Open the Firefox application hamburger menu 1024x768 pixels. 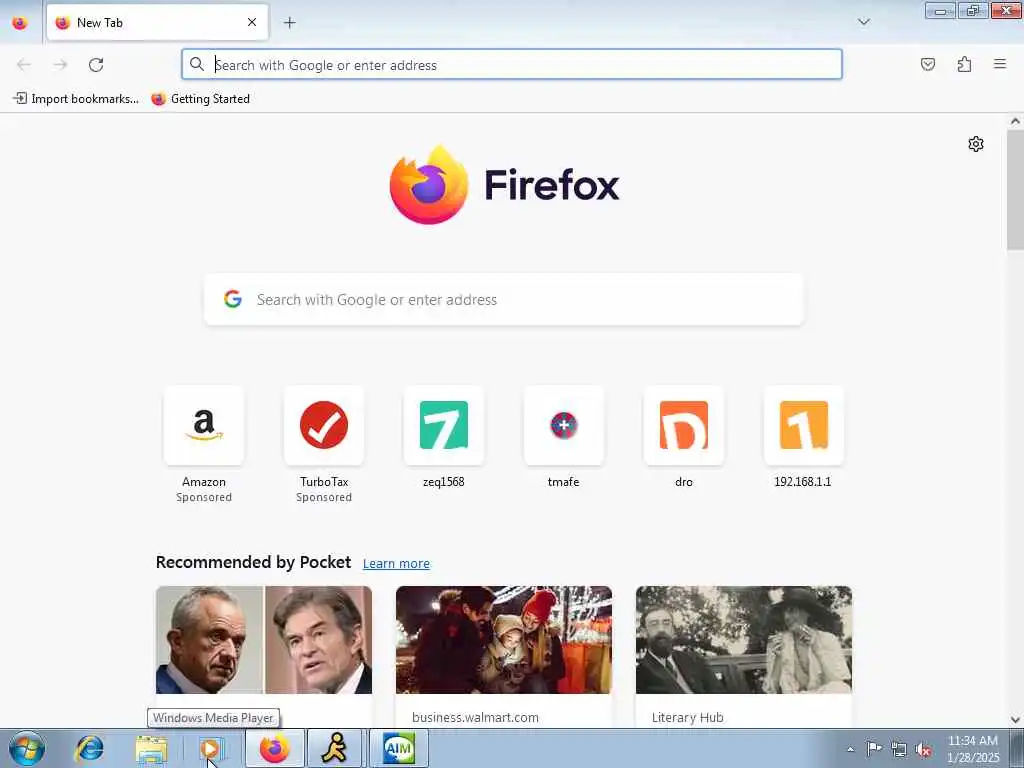1000,64
